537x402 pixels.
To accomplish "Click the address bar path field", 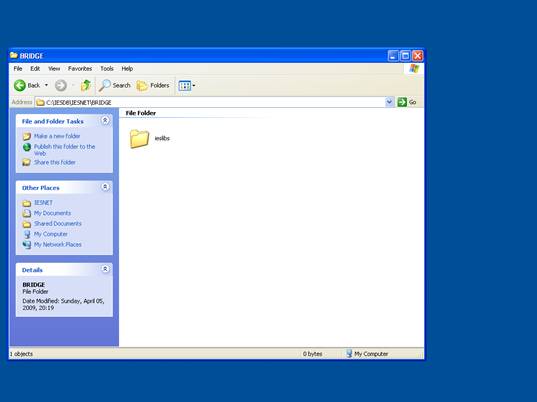I will click(x=211, y=102).
